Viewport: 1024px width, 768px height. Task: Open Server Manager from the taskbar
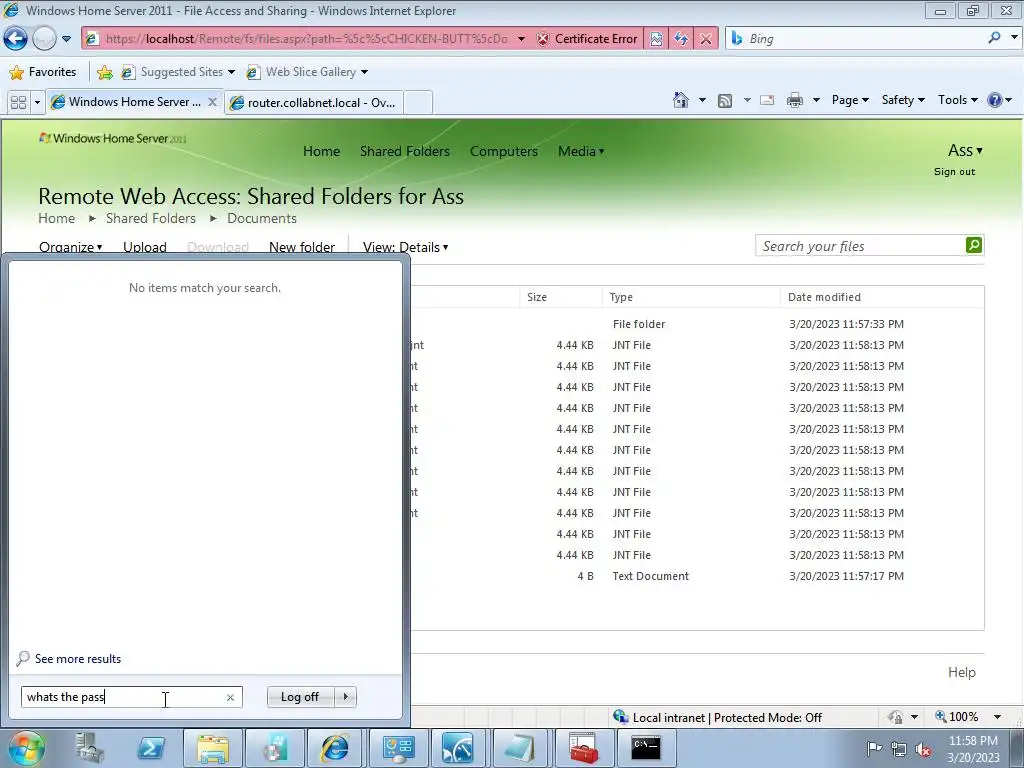[89, 748]
